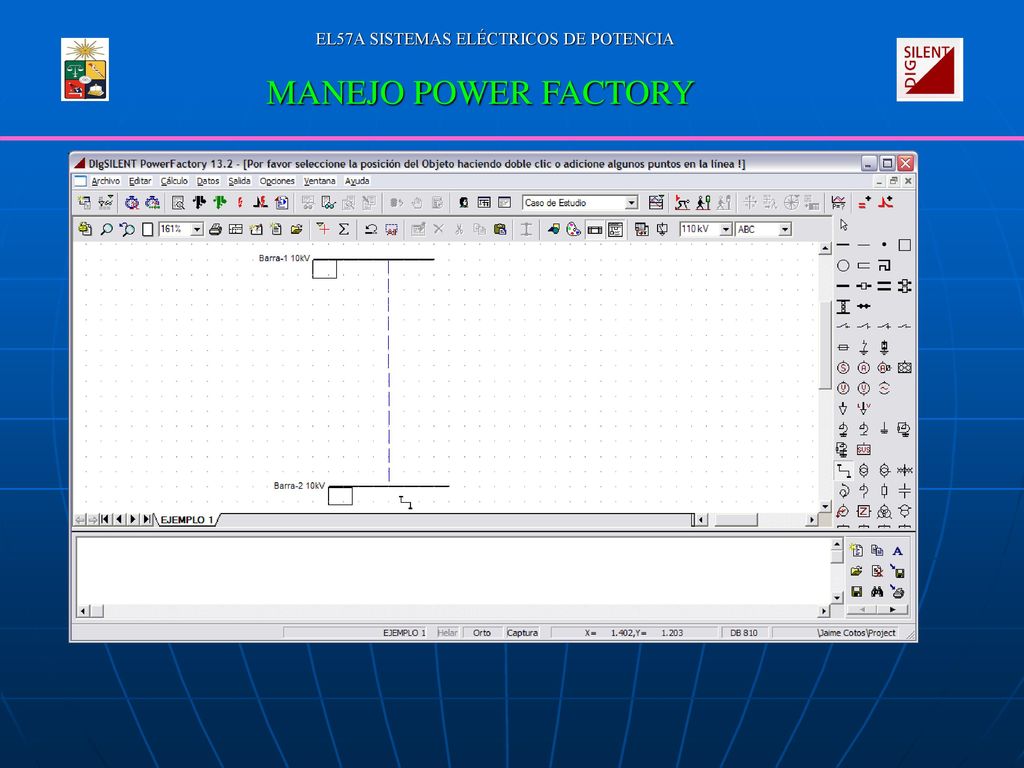Toggle the Helar freeze mode
The width and height of the screenshot is (1024, 768).
[x=447, y=633]
